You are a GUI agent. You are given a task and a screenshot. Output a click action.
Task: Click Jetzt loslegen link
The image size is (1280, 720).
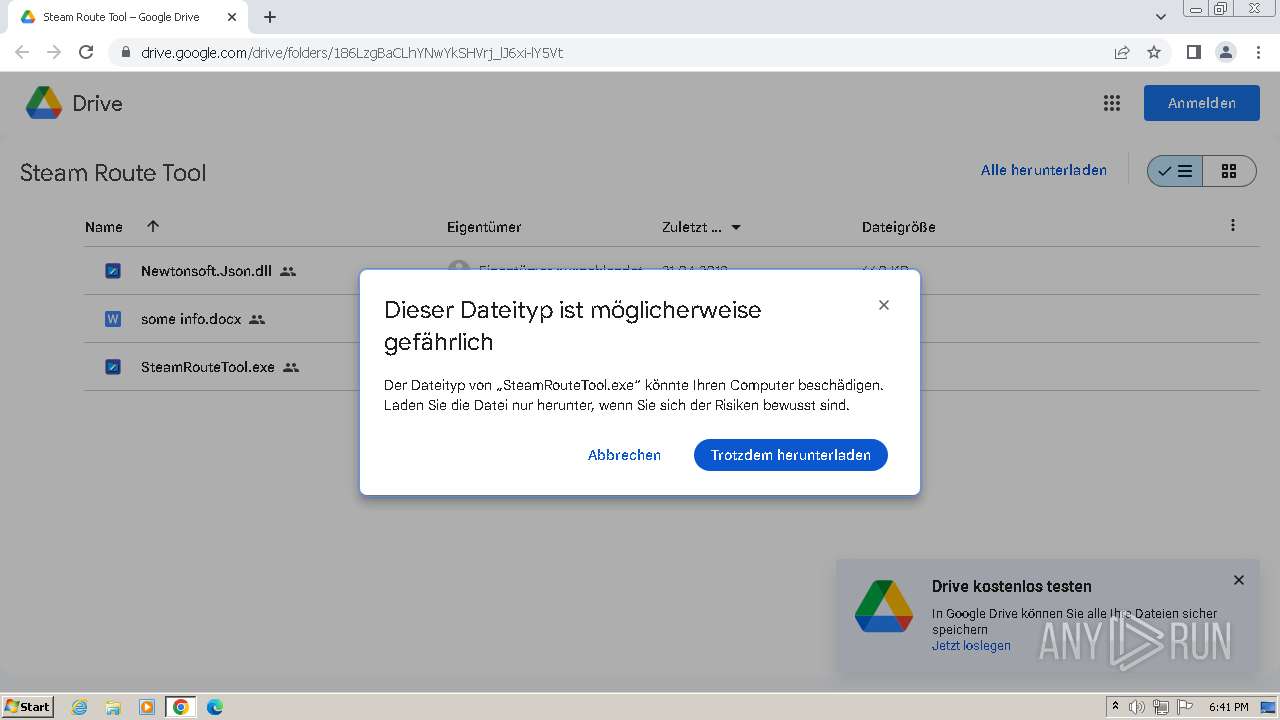pos(971,646)
